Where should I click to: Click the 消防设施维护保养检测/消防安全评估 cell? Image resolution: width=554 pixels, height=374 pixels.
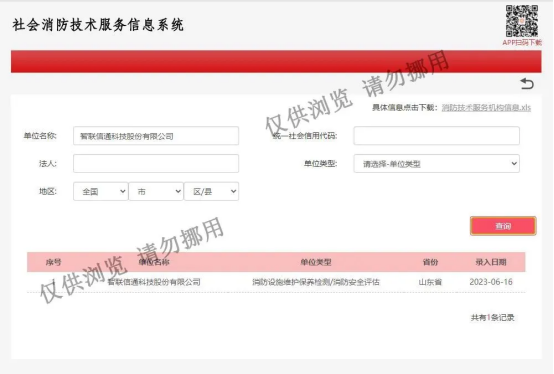click(316, 282)
